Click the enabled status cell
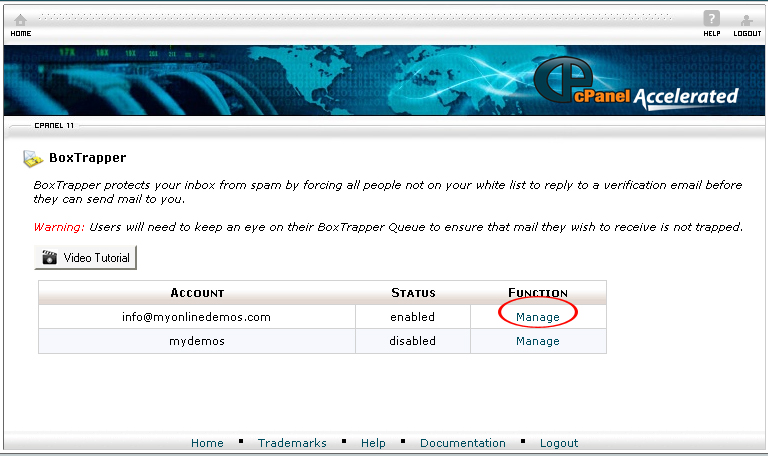The width and height of the screenshot is (768, 456). coord(413,317)
